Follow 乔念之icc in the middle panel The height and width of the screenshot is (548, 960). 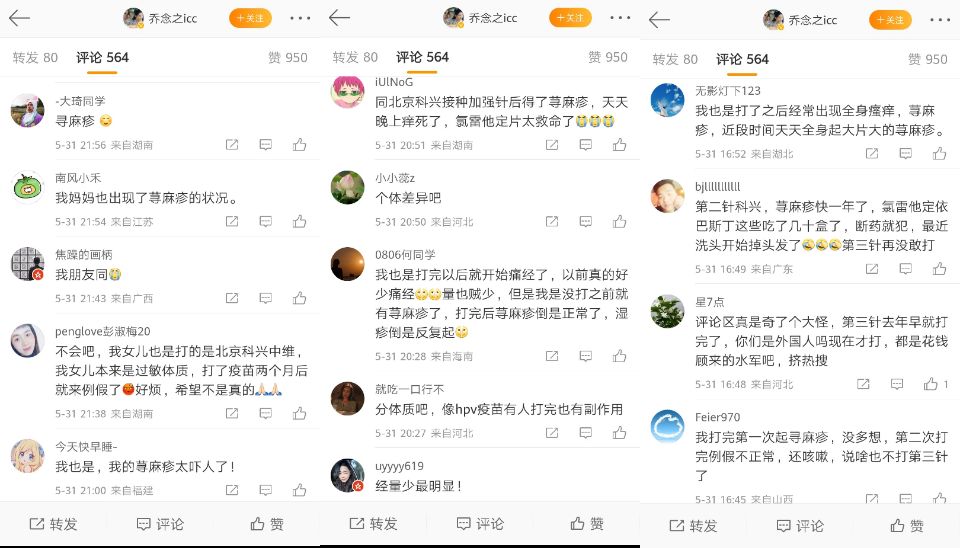coord(570,18)
